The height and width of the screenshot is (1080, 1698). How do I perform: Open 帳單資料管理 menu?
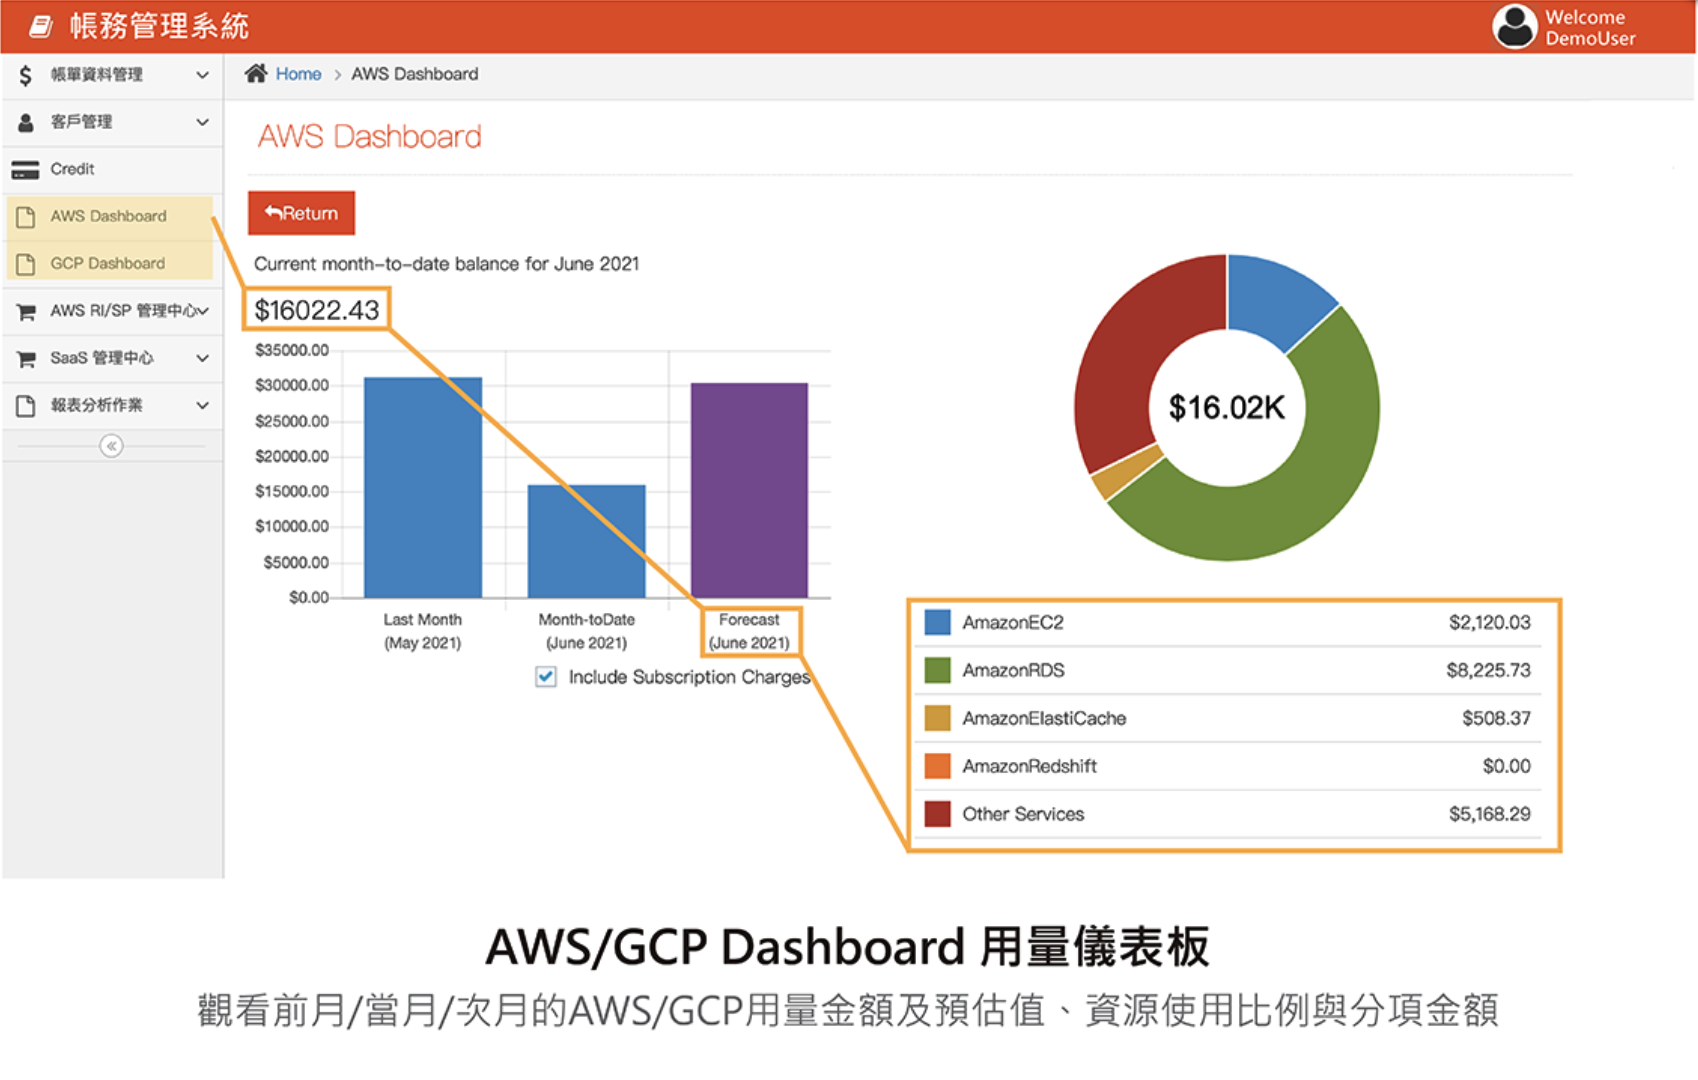(x=112, y=75)
